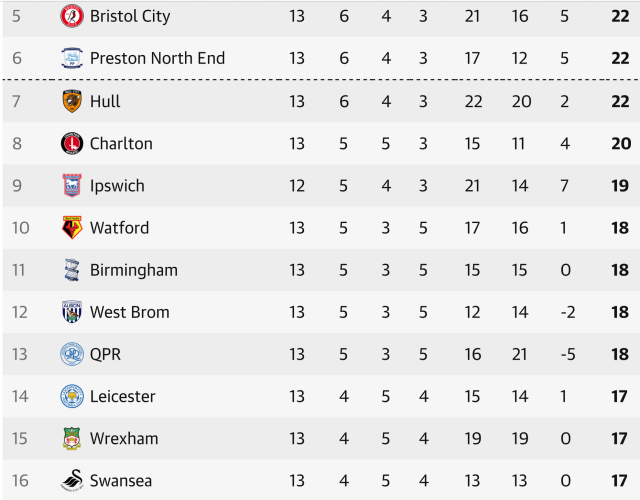Click the Wrexham club crest
640x500 pixels.
coord(72,438)
